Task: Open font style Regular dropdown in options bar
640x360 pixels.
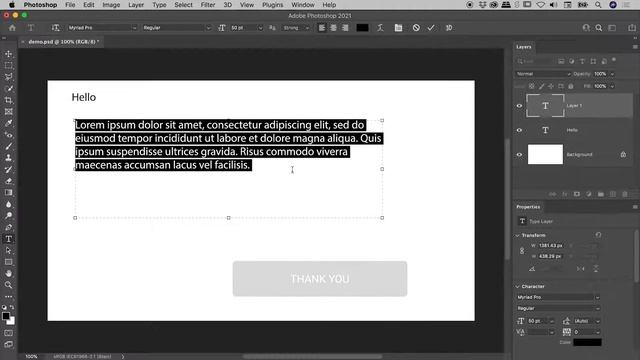Action: click(208, 28)
